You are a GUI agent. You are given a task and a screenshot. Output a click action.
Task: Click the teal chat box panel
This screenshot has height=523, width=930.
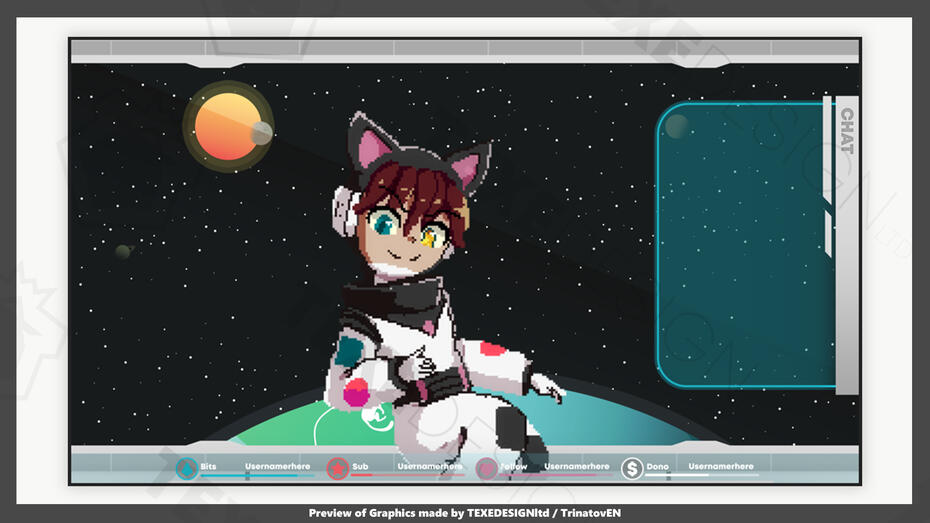(740, 245)
